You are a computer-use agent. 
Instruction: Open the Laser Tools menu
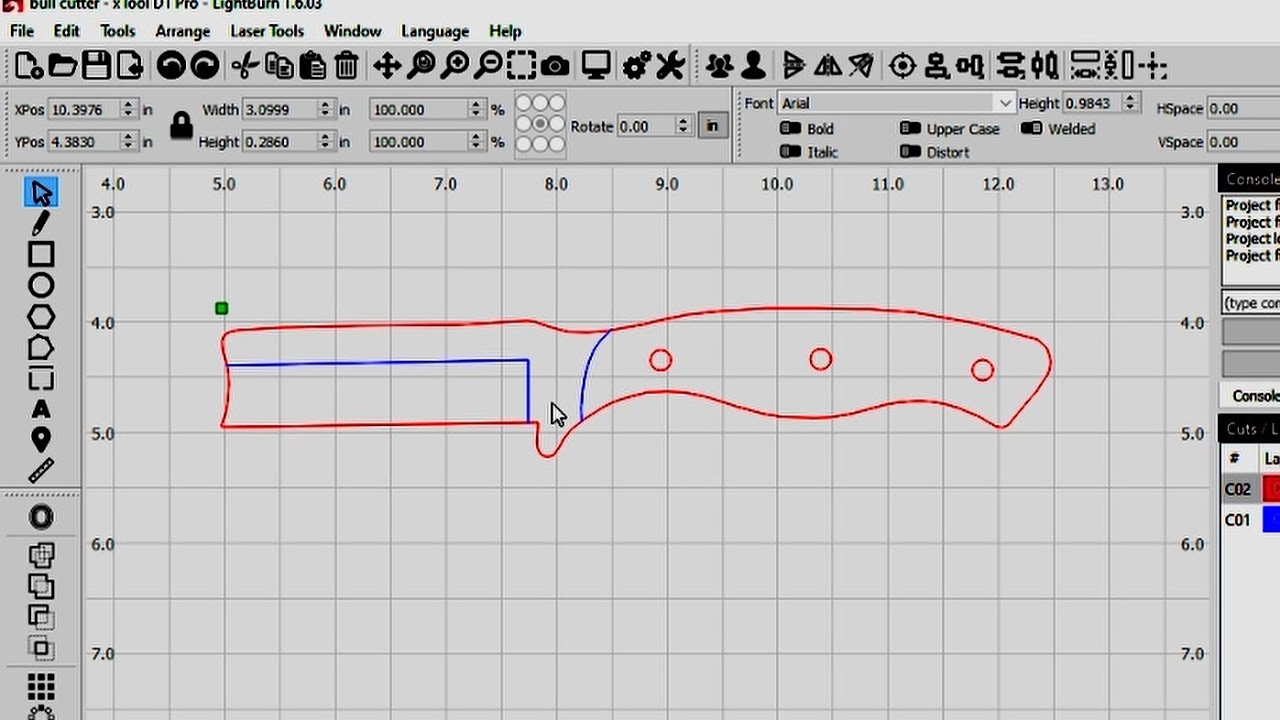pyautogui.click(x=266, y=31)
